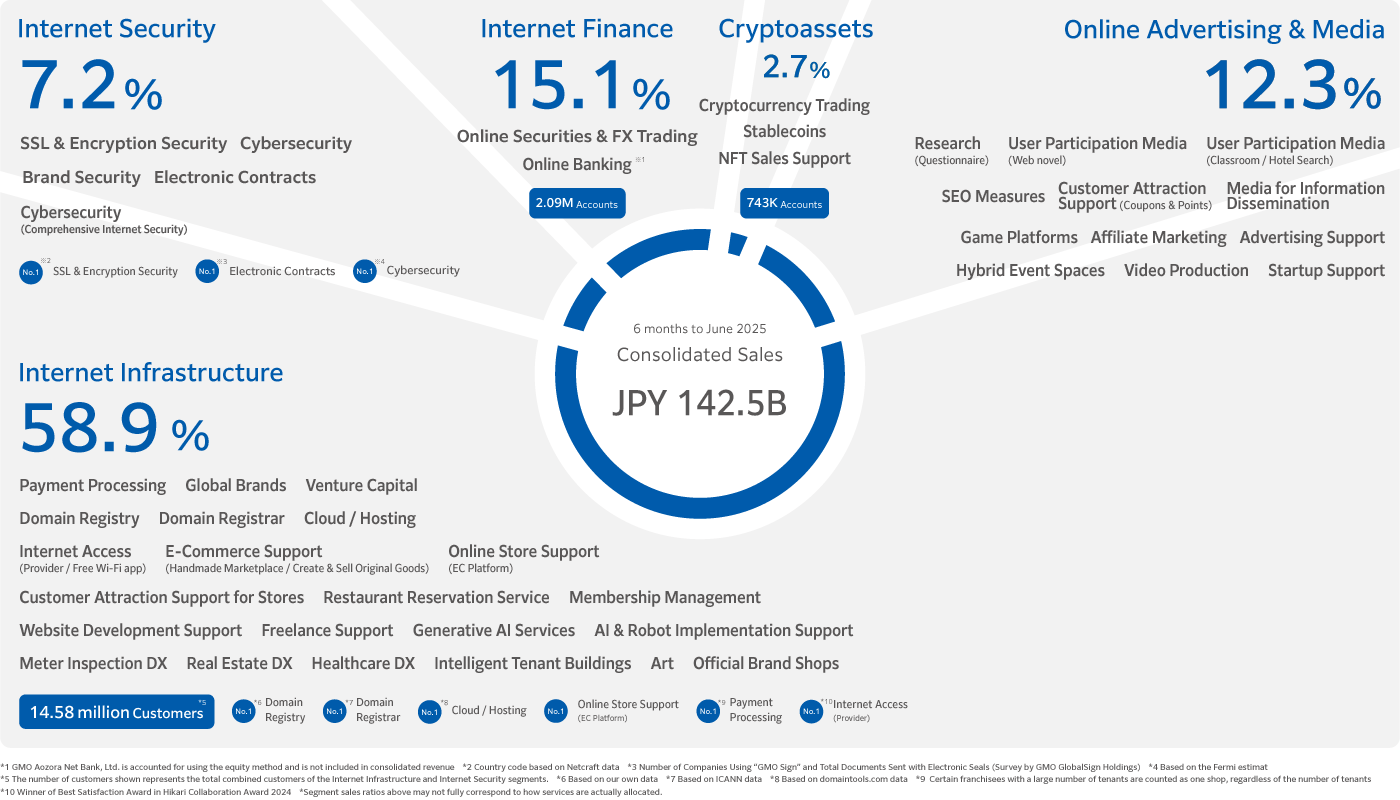
Task: Select the No.1 badge for Domain Registrar
Action: [335, 711]
